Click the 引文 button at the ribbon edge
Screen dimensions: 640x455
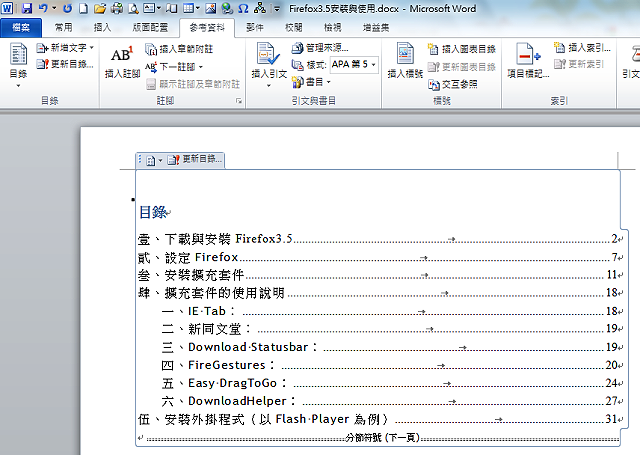click(x=631, y=61)
